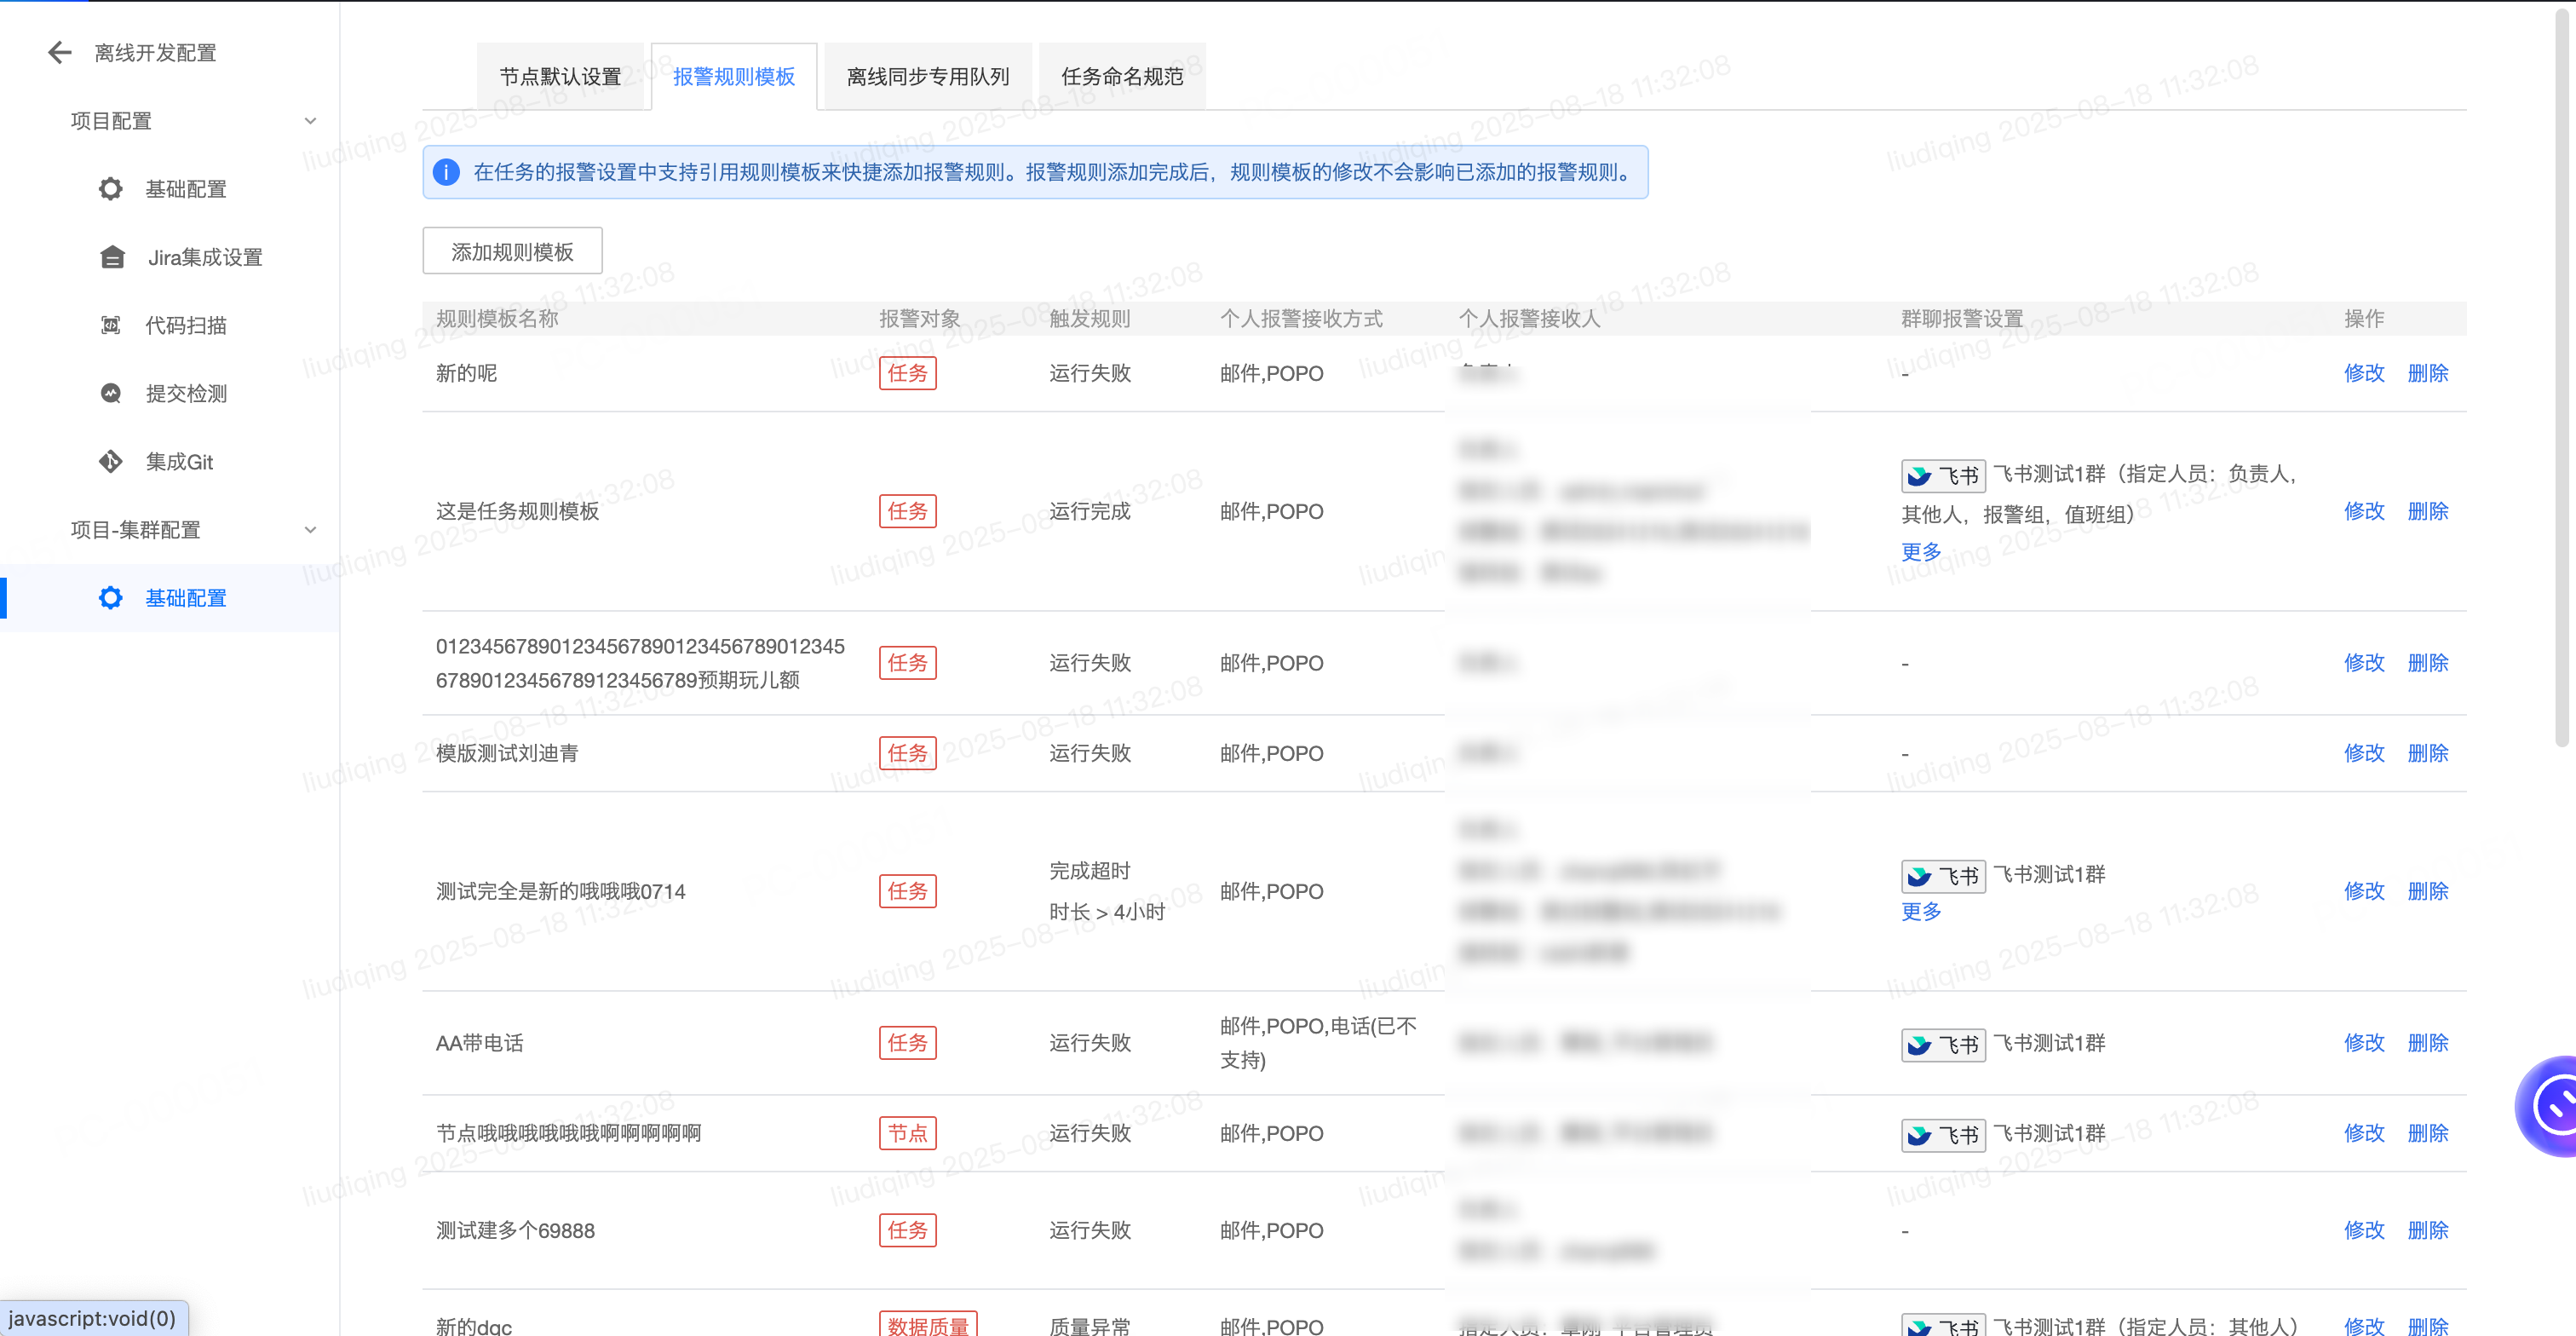
Task: Click the 提交检测 icon in the sidebar
Action: coord(111,393)
